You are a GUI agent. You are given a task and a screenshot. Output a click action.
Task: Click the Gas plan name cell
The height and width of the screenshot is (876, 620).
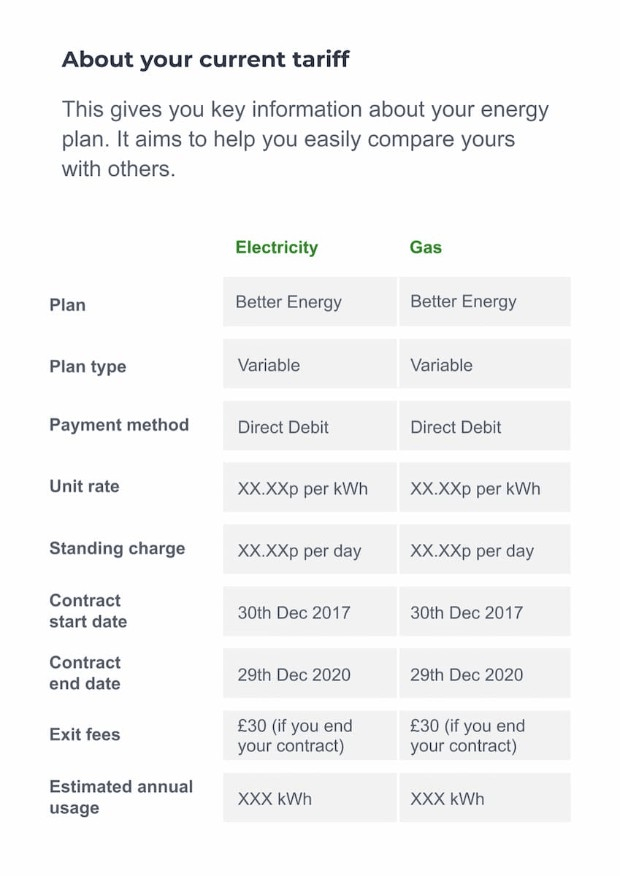[x=484, y=302]
